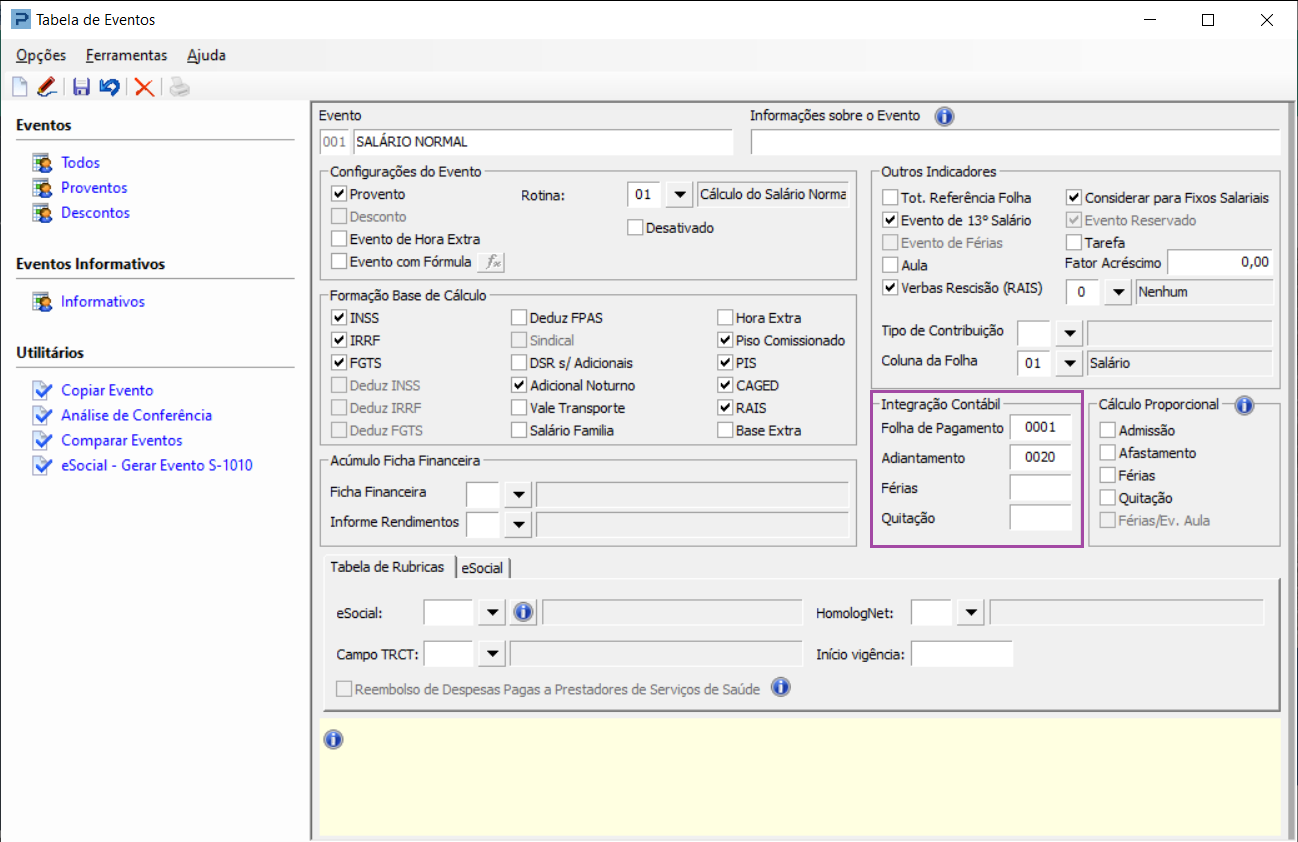Click the Início vigência field
Screen dimensions: 1298x842
962,654
